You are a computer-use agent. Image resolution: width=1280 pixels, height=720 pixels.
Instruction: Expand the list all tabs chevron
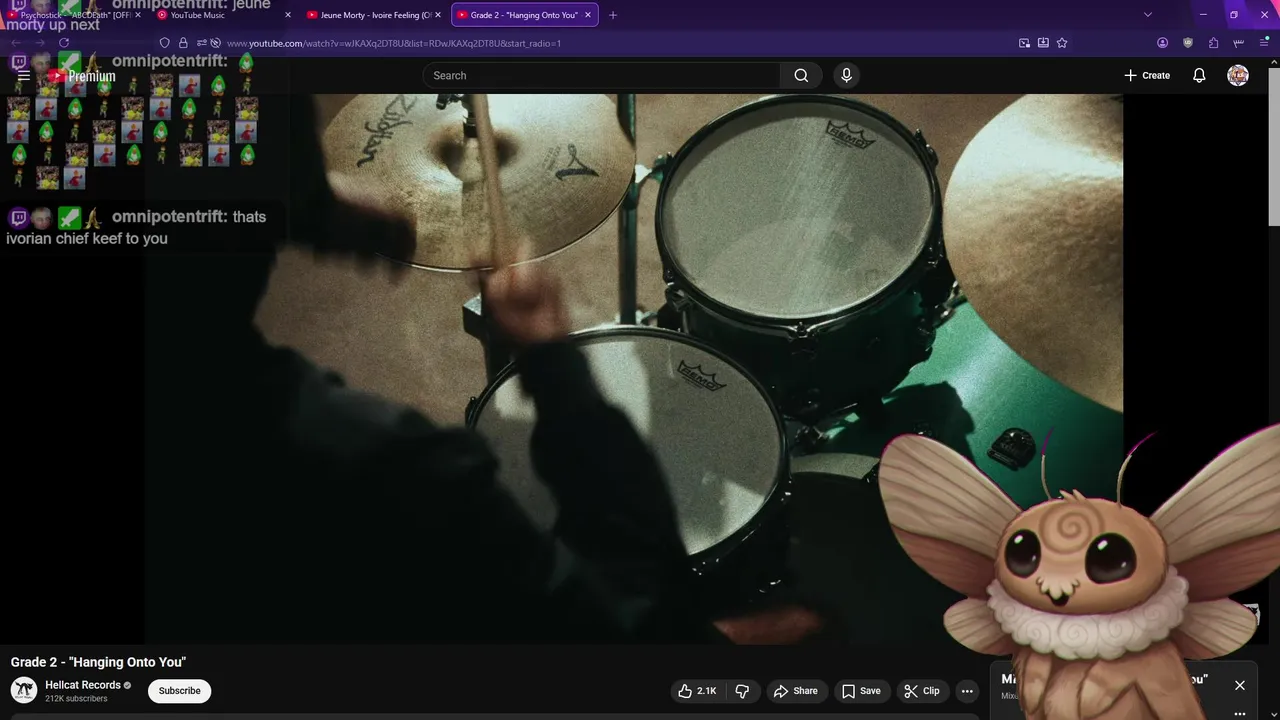pos(1148,15)
